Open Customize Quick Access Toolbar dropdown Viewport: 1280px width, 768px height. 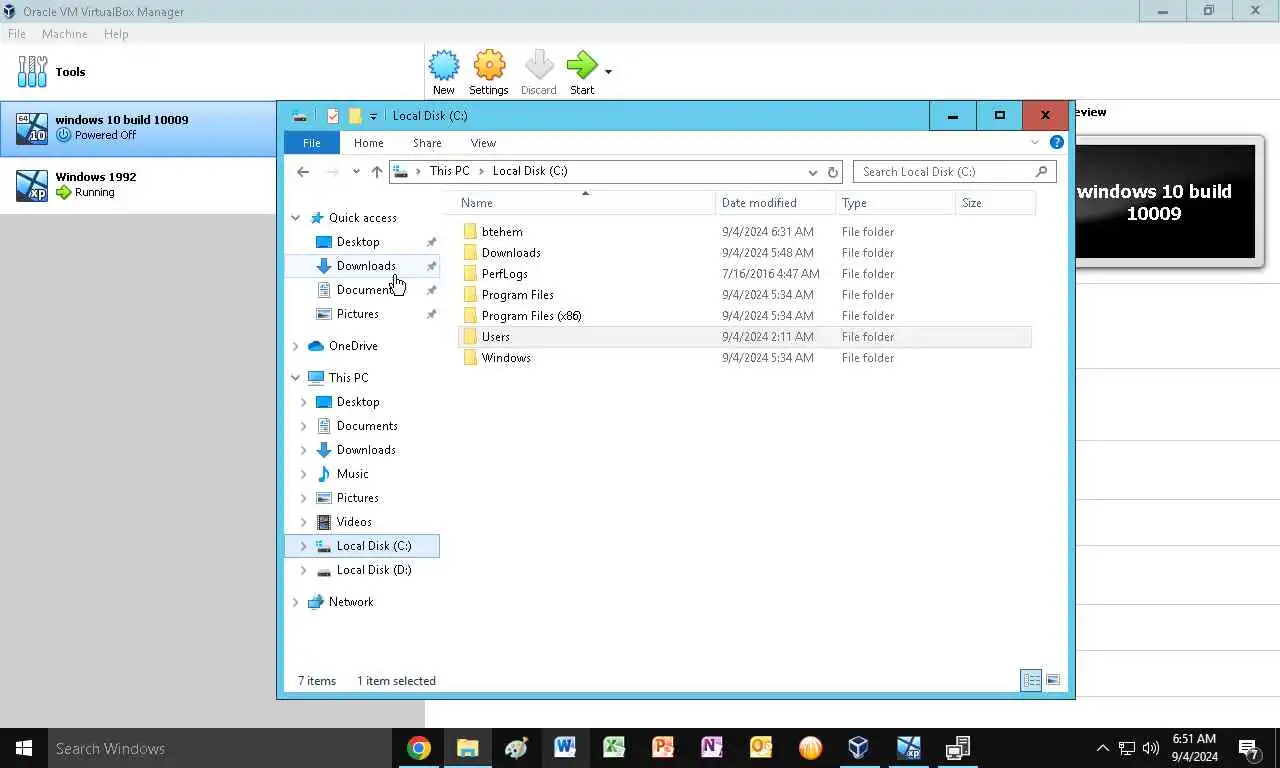pyautogui.click(x=373, y=117)
